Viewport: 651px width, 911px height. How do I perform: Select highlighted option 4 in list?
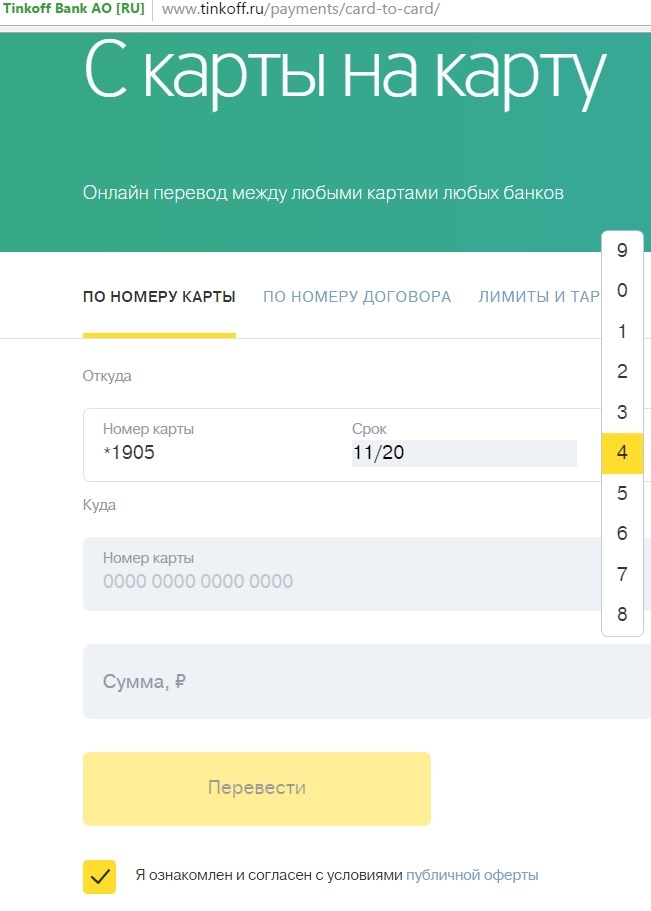[622, 453]
